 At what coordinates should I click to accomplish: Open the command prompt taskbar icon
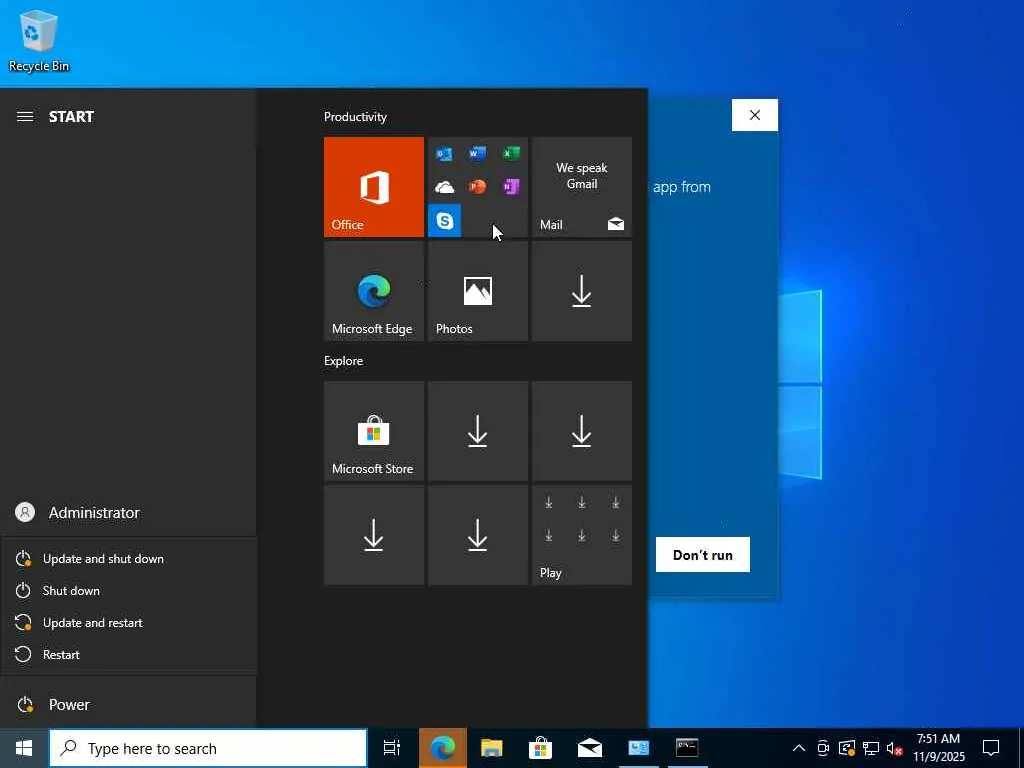tap(687, 748)
